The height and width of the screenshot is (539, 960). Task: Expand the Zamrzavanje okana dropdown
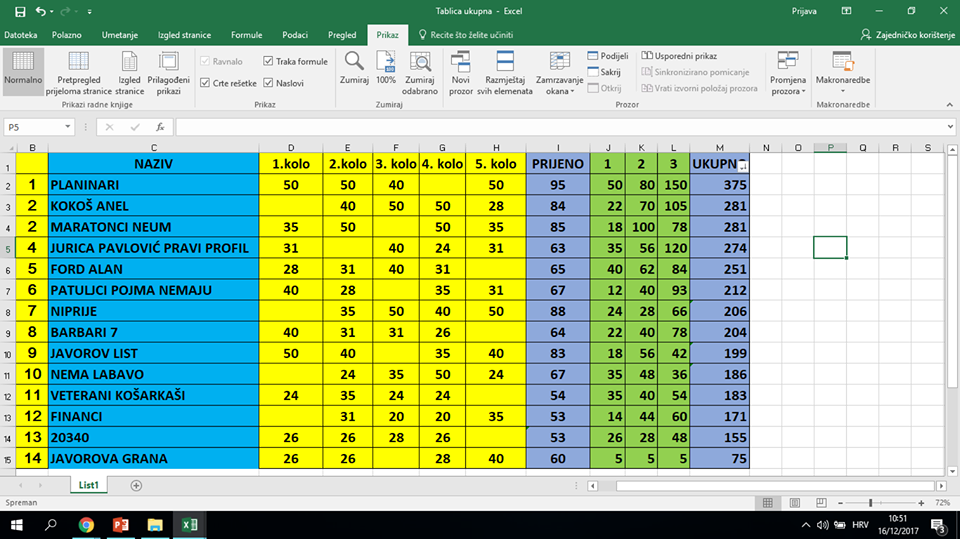point(557,72)
